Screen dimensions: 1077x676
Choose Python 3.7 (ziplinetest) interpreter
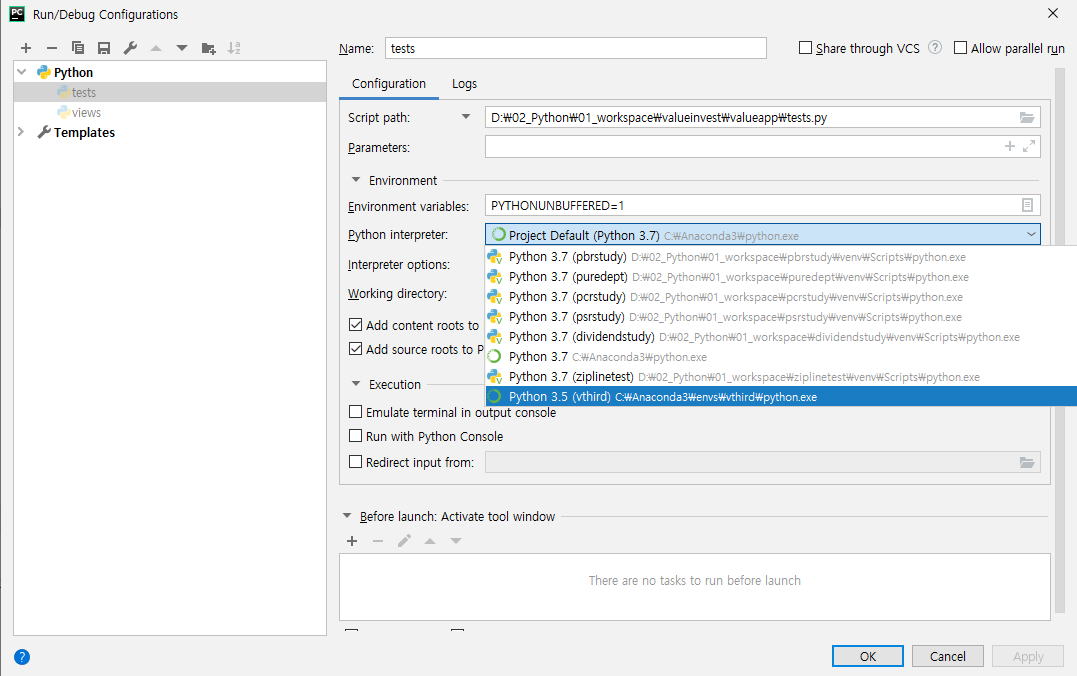(781, 376)
